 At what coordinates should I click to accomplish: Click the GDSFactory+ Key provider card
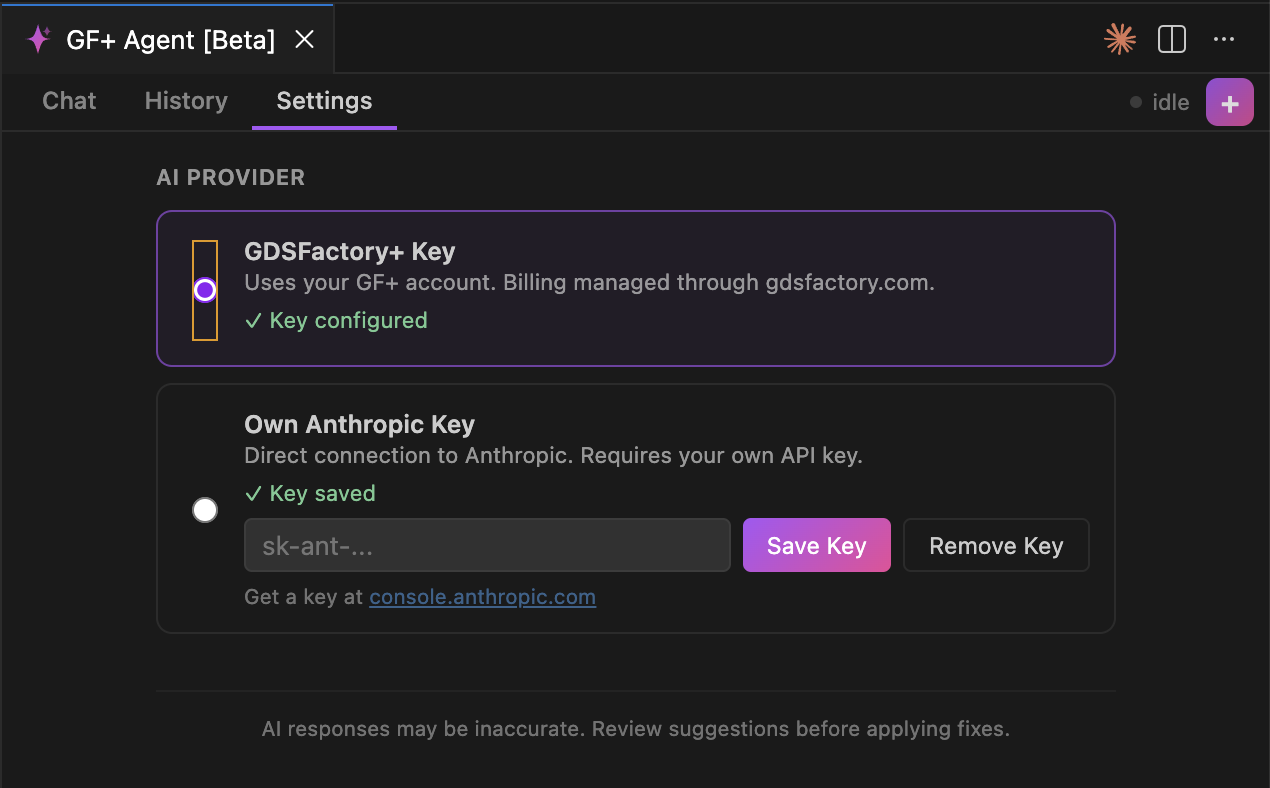(x=635, y=289)
